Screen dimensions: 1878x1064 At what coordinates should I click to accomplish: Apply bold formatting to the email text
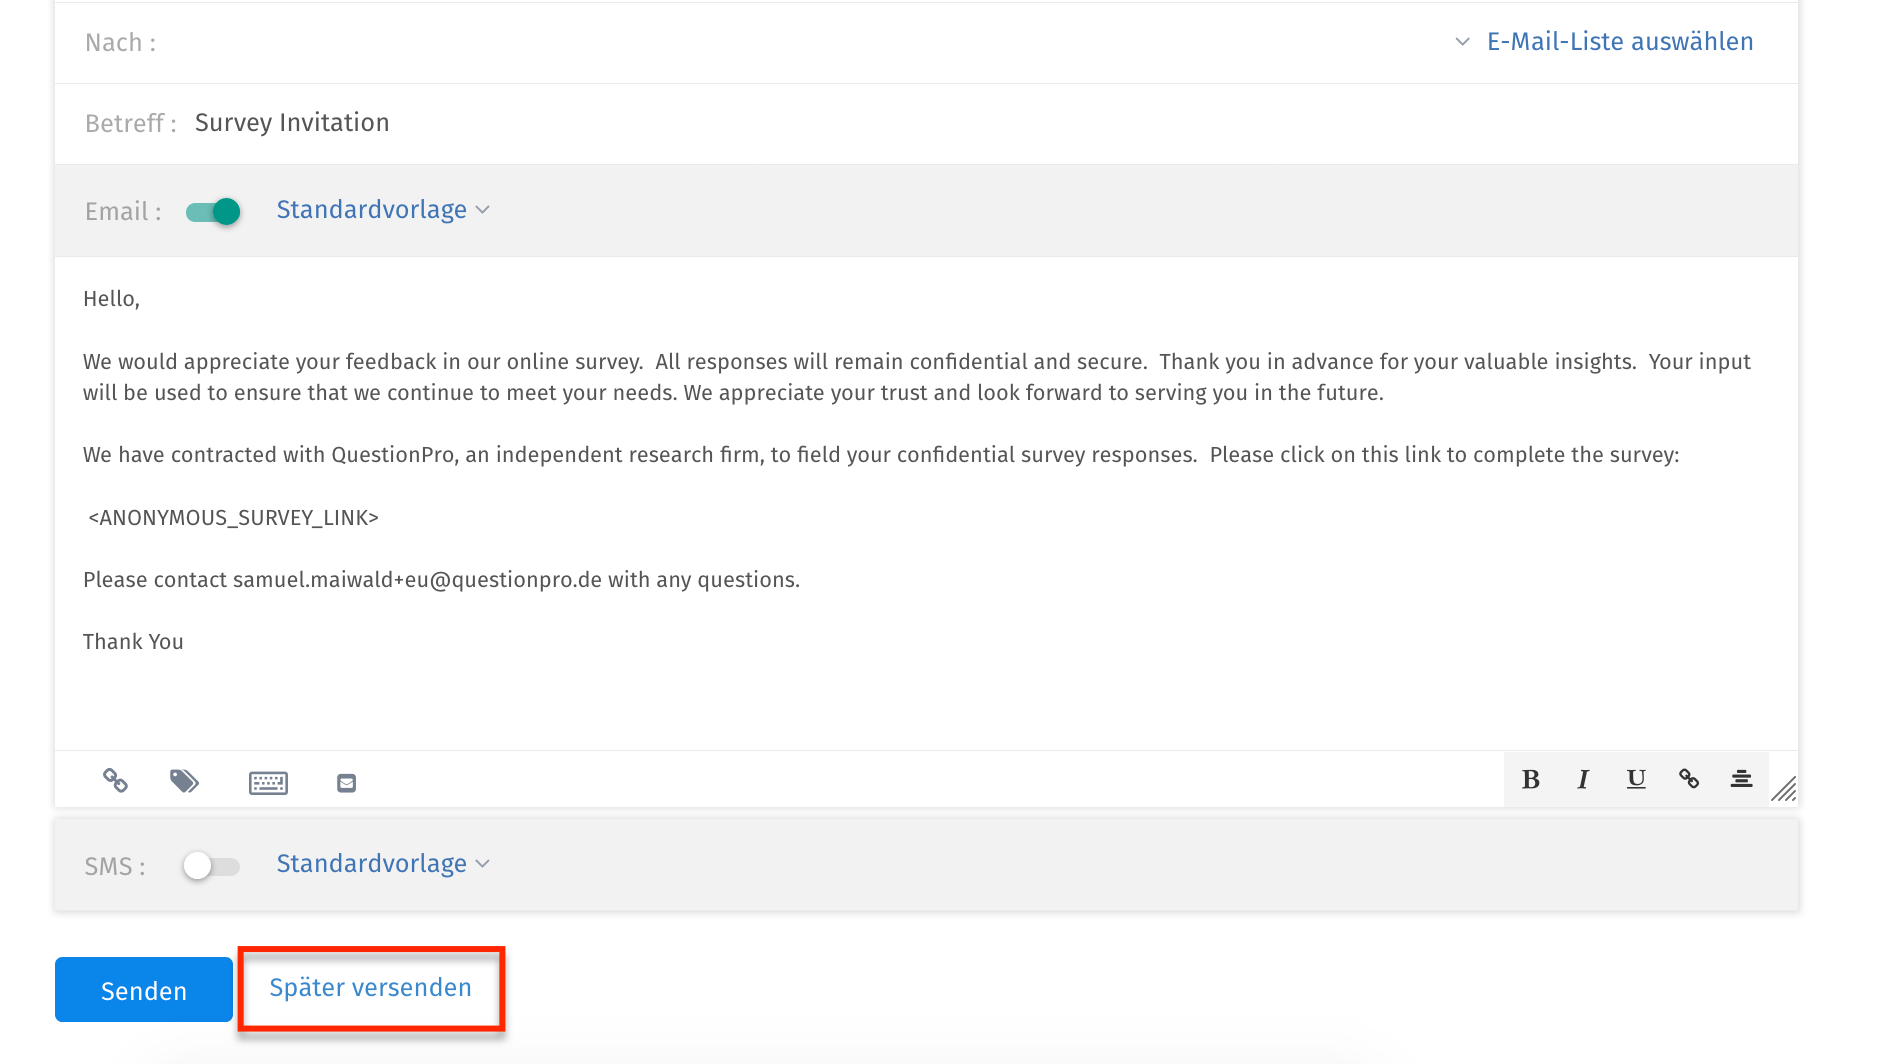(x=1530, y=779)
